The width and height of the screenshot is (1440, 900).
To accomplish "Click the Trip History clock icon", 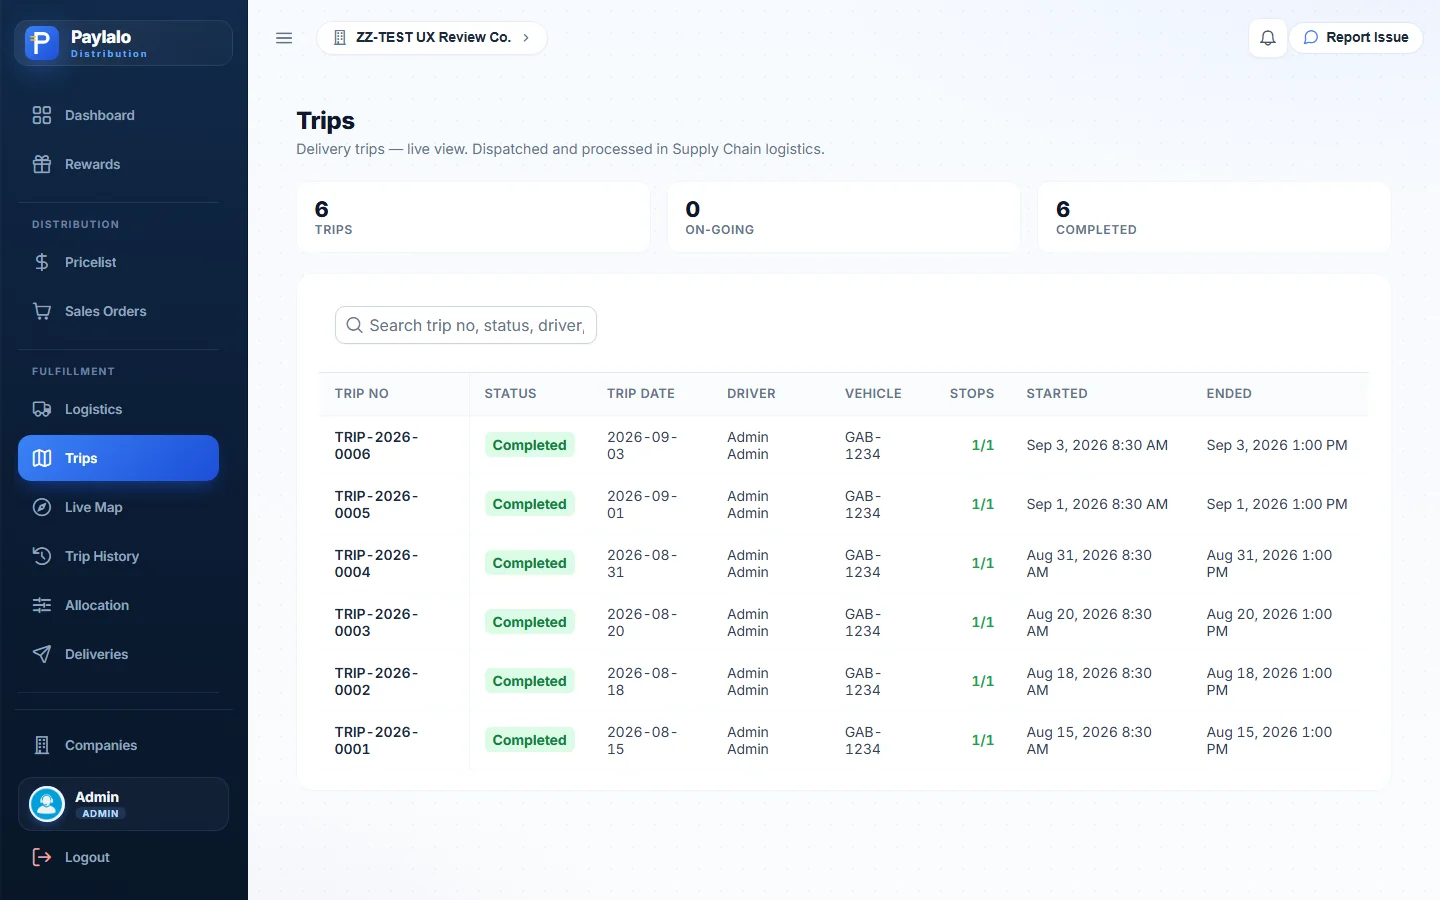I will point(42,556).
